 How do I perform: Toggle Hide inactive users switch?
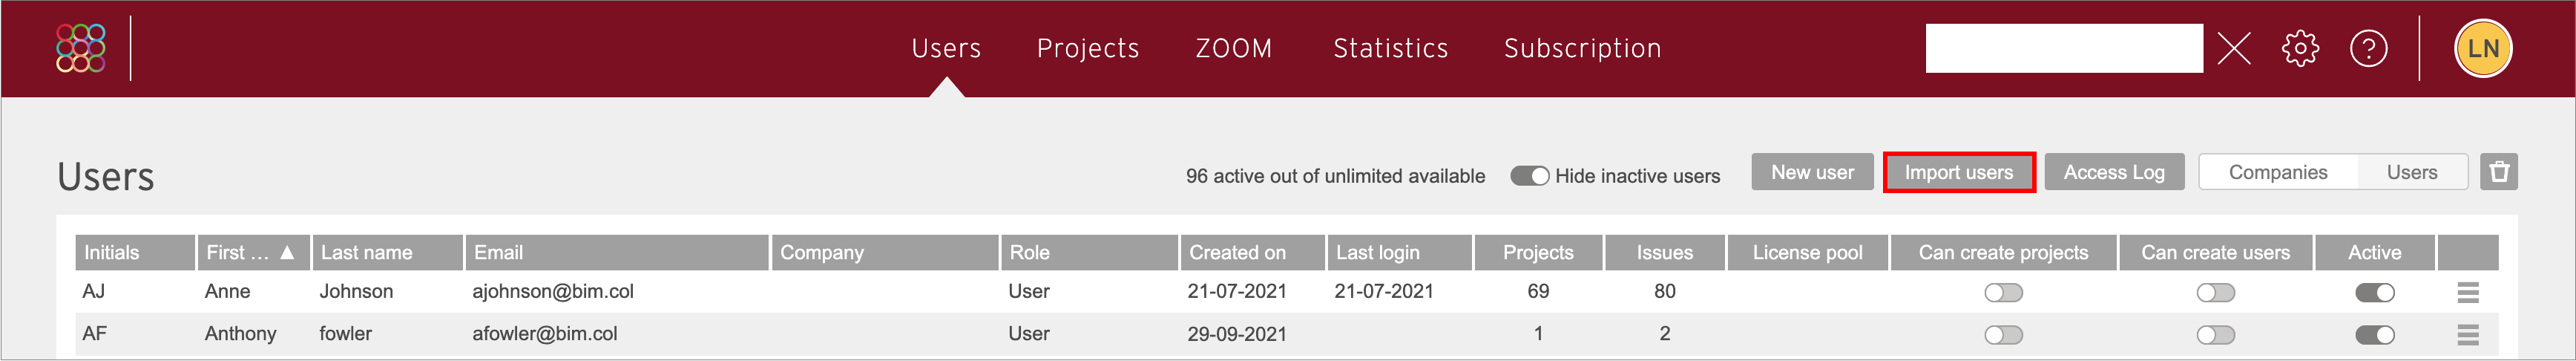tap(1529, 176)
